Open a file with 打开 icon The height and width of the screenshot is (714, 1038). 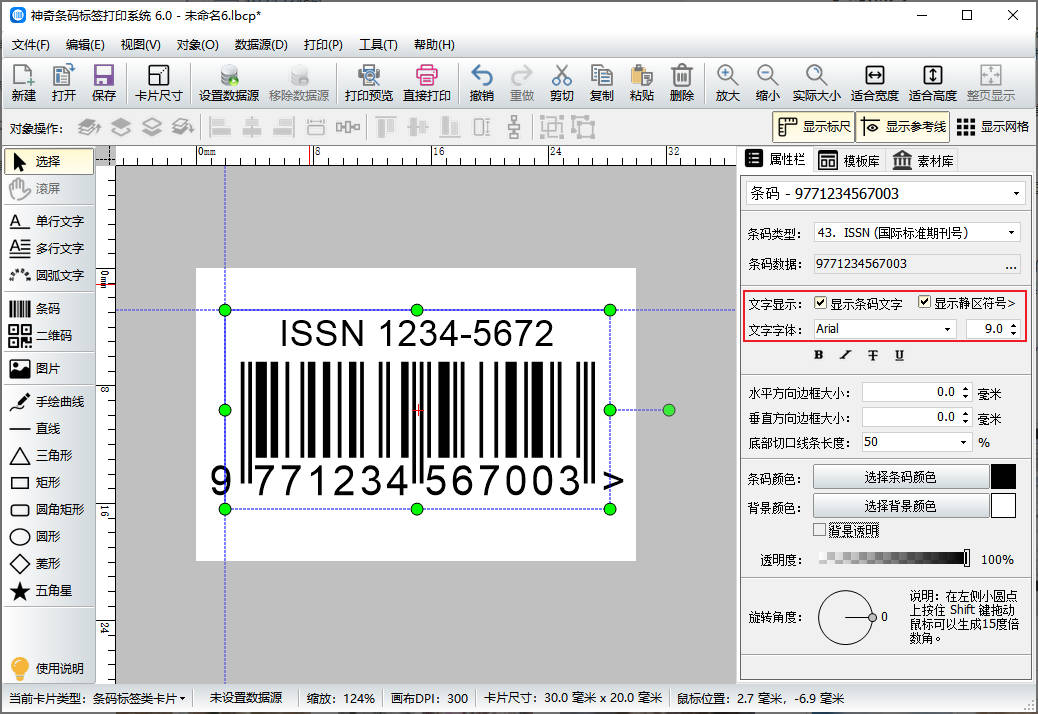click(64, 83)
